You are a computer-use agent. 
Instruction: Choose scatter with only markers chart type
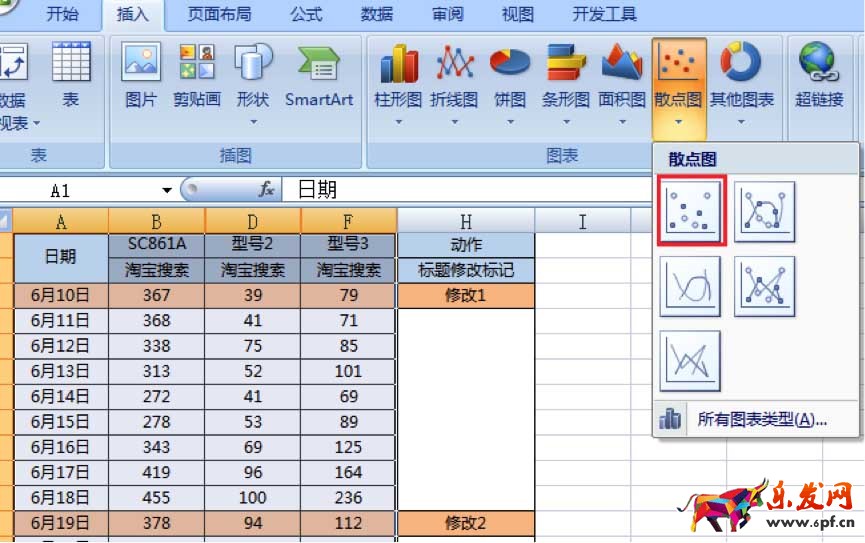(x=692, y=210)
